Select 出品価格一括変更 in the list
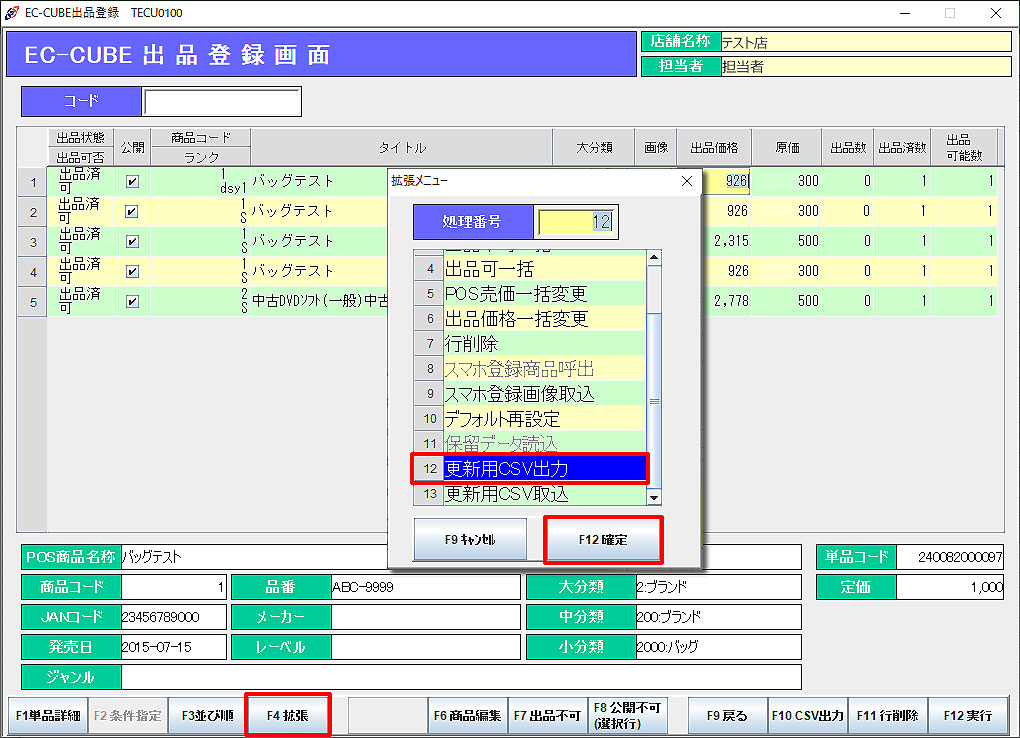Image resolution: width=1020 pixels, height=738 pixels. tap(545, 318)
